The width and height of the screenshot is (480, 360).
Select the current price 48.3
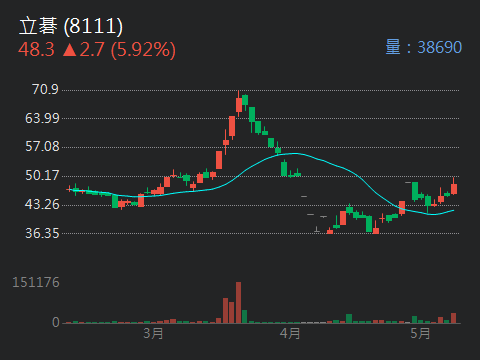tap(36, 50)
